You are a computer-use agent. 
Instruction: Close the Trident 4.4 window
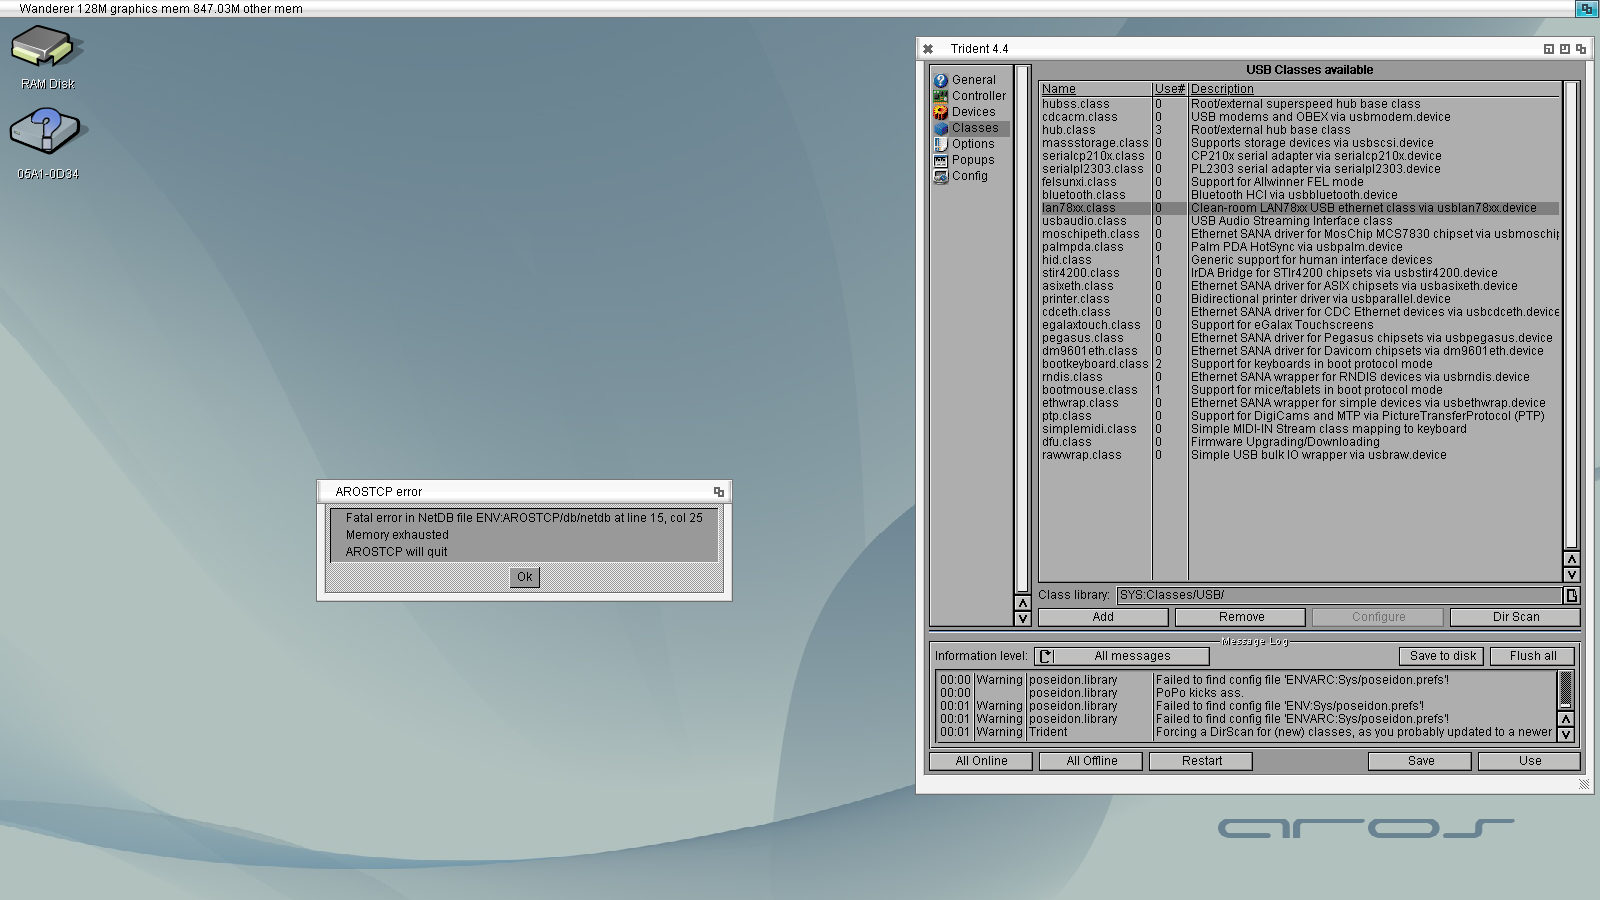tap(928, 49)
